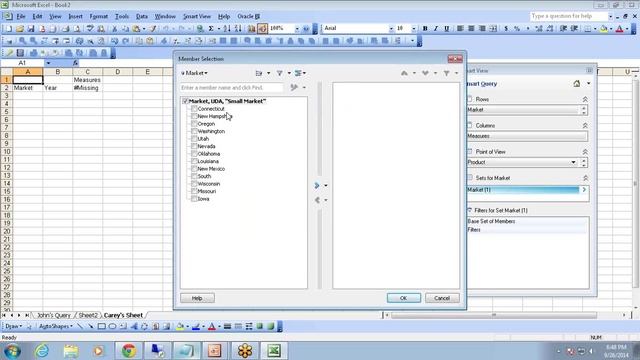The image size is (640, 360).
Task: Switch to the Sheet2 tab
Action: (x=88, y=315)
